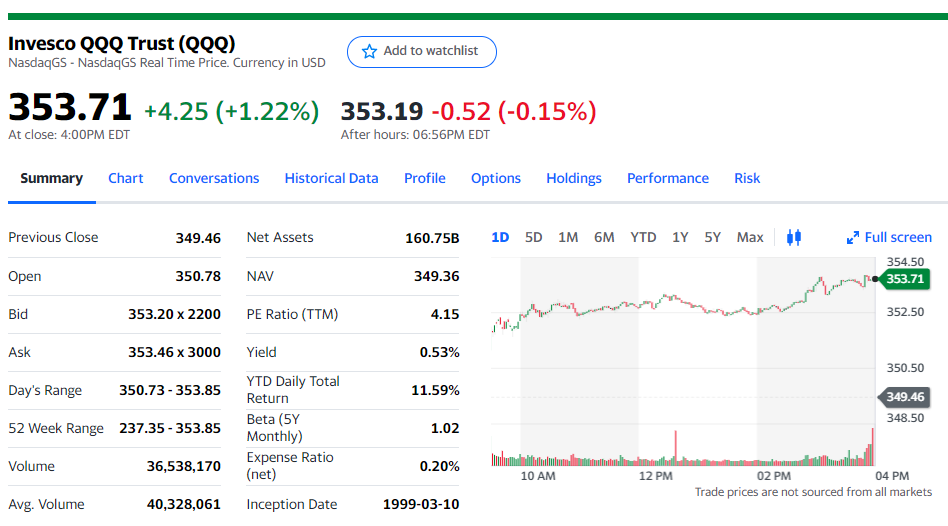Click the Invesco QQQ Trust (QQQ) title
The width and height of the screenshot is (948, 526).
click(x=122, y=44)
